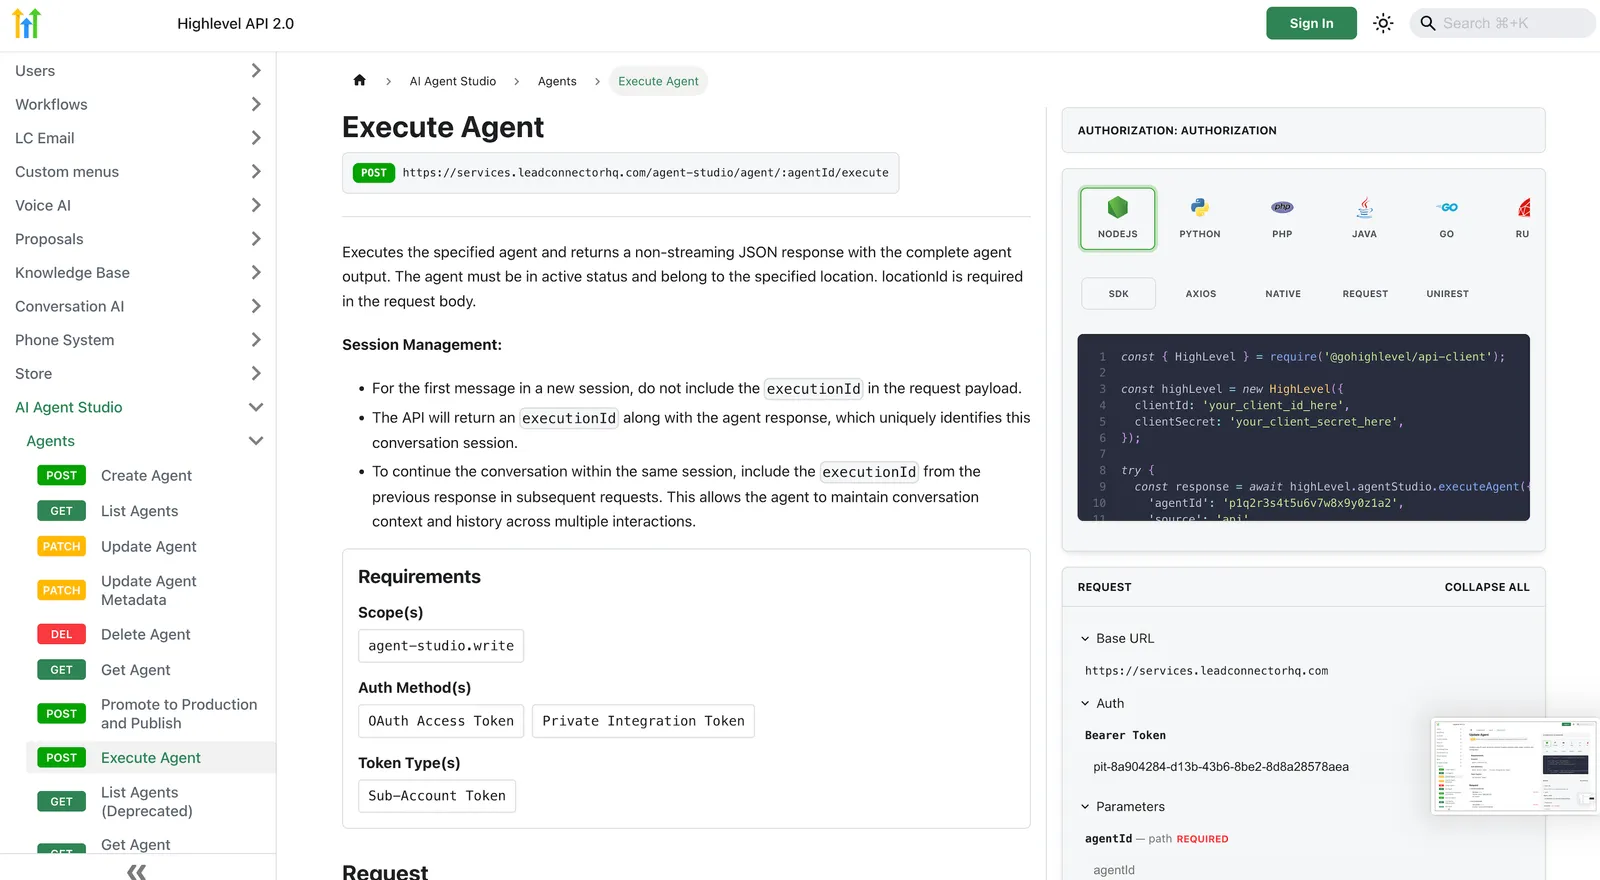The width and height of the screenshot is (1600, 880).
Task: Open the Create Agent sidebar page
Action: click(146, 476)
